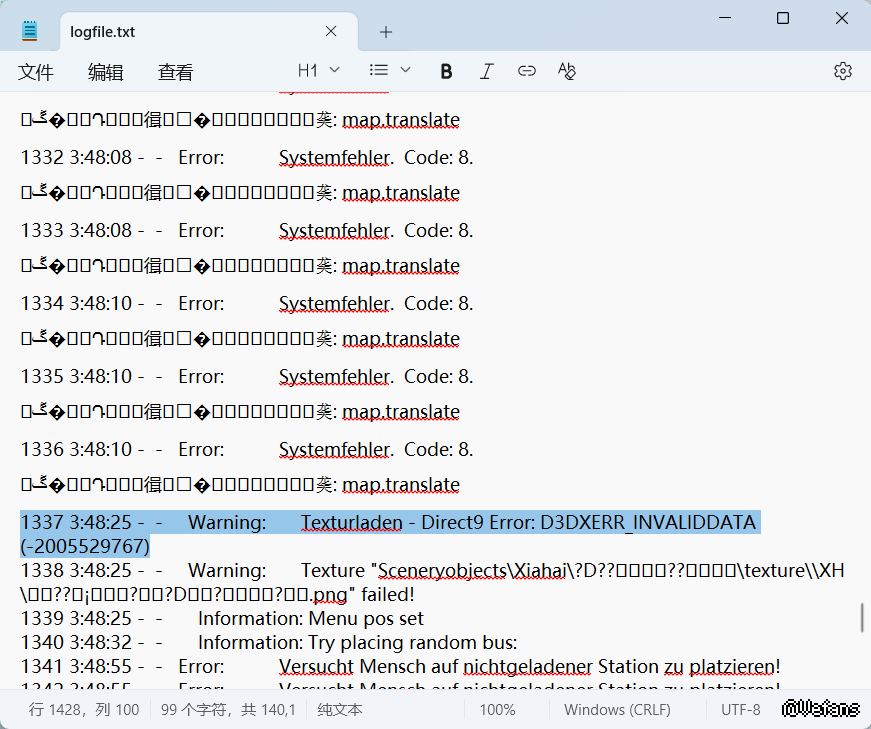Click the Notepad app icon in title bar

pyautogui.click(x=30, y=31)
